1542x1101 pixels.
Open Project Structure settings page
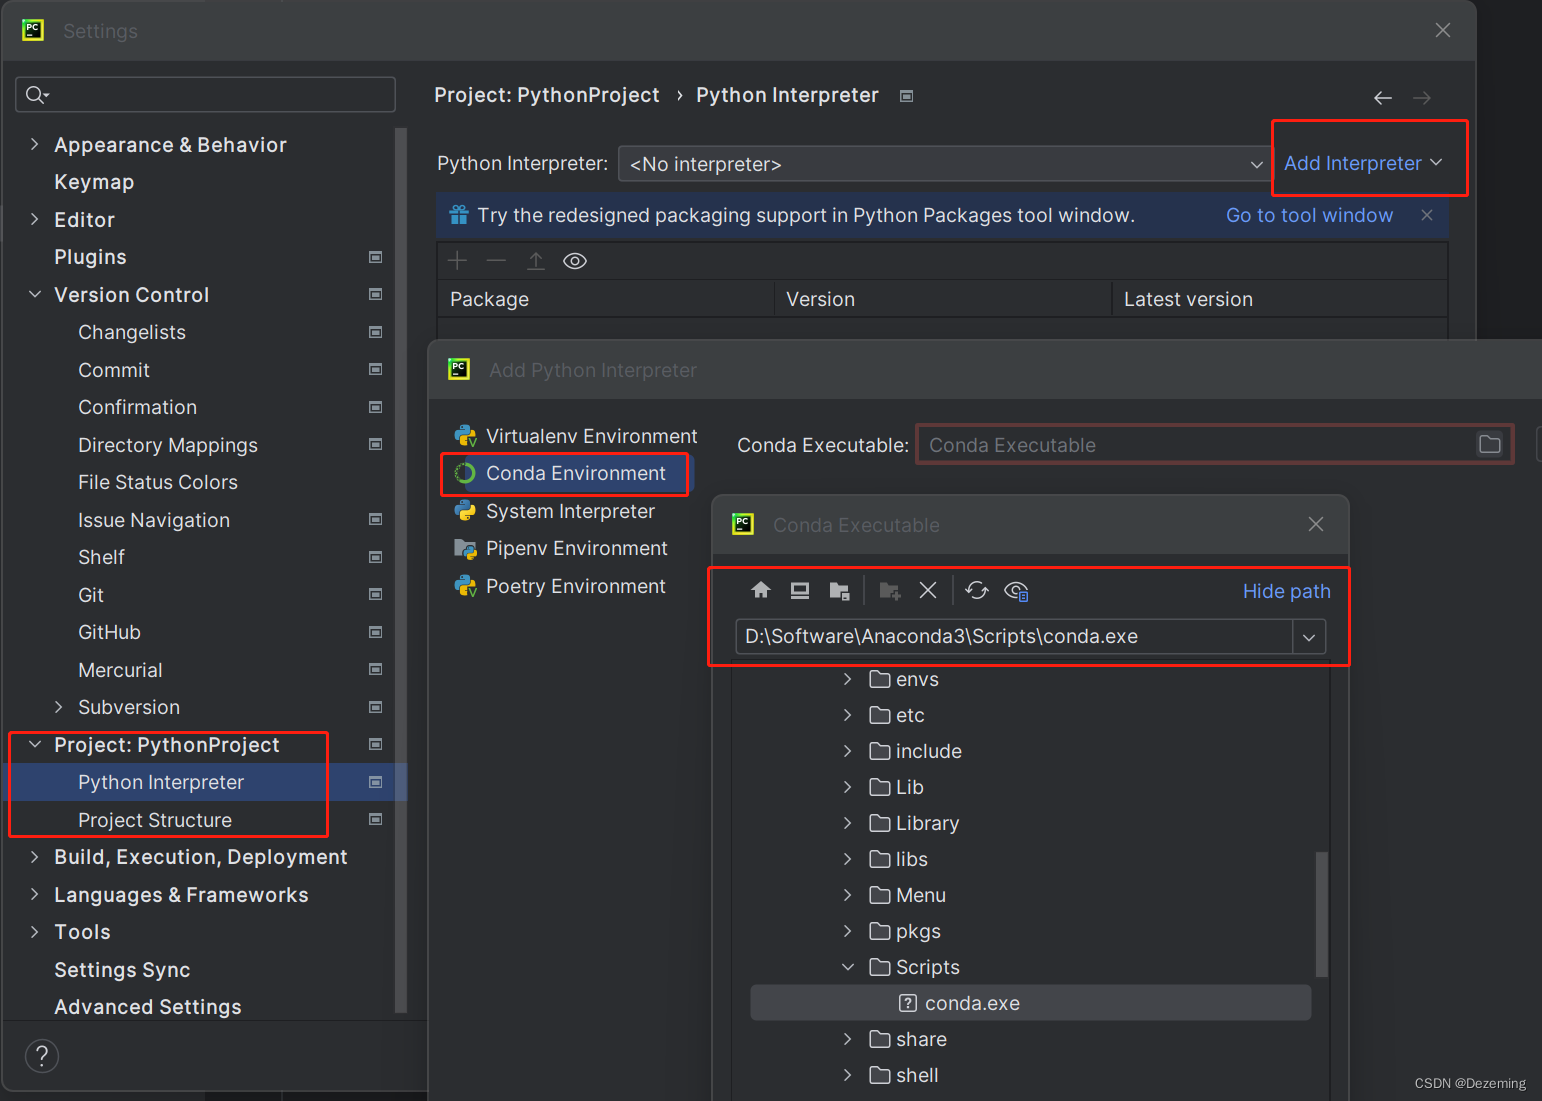pos(155,820)
